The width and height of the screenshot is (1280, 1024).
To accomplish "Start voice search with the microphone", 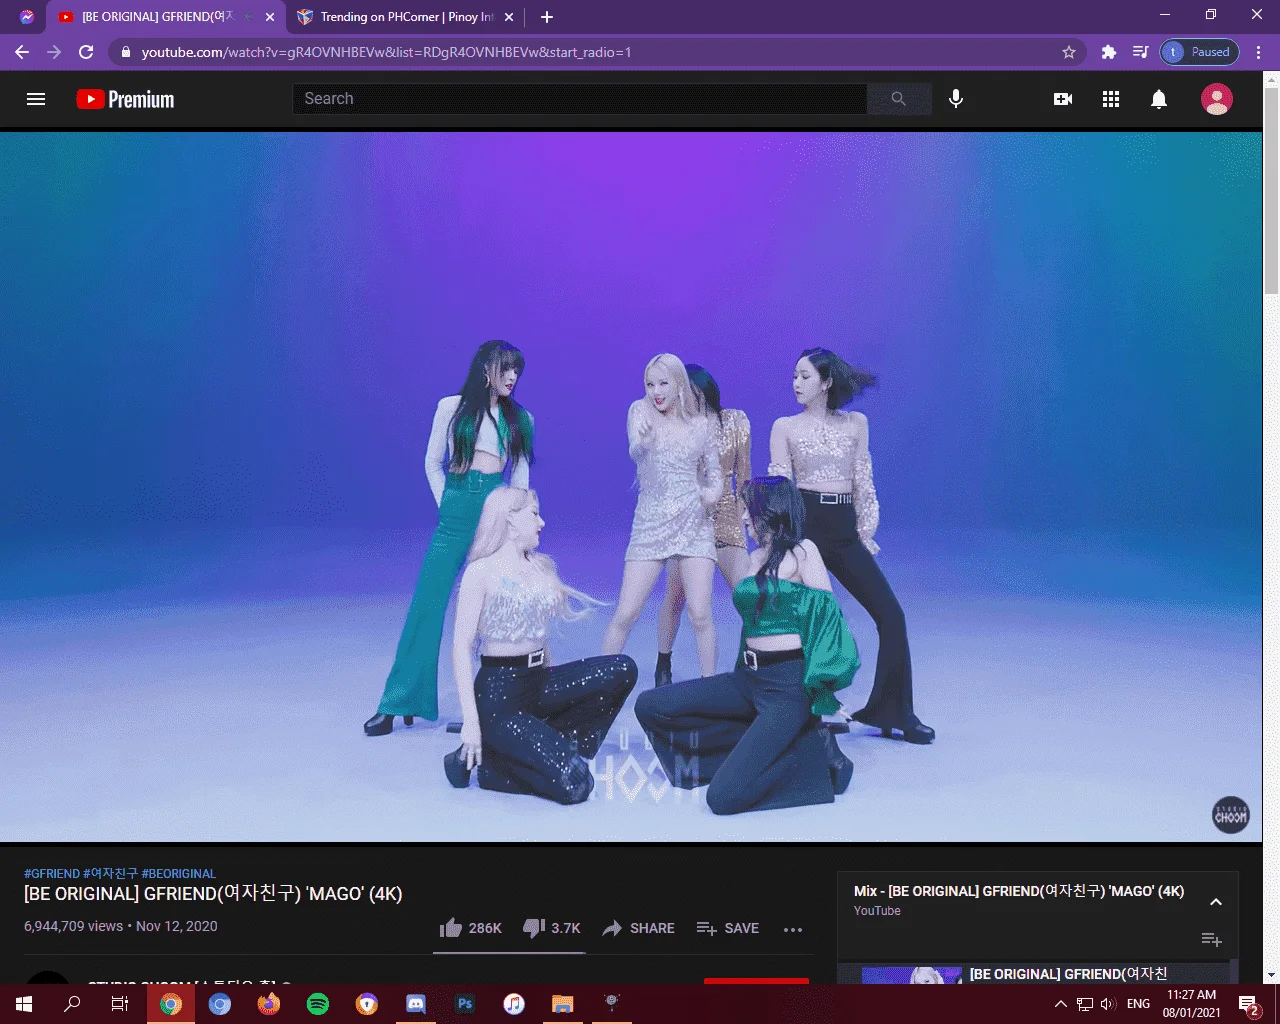I will coord(956,99).
